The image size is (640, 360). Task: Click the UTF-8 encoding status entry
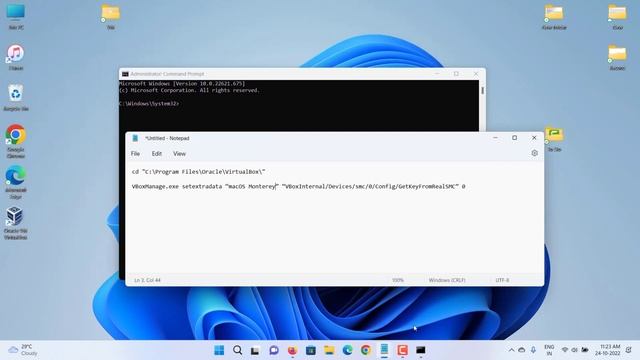(x=502, y=280)
